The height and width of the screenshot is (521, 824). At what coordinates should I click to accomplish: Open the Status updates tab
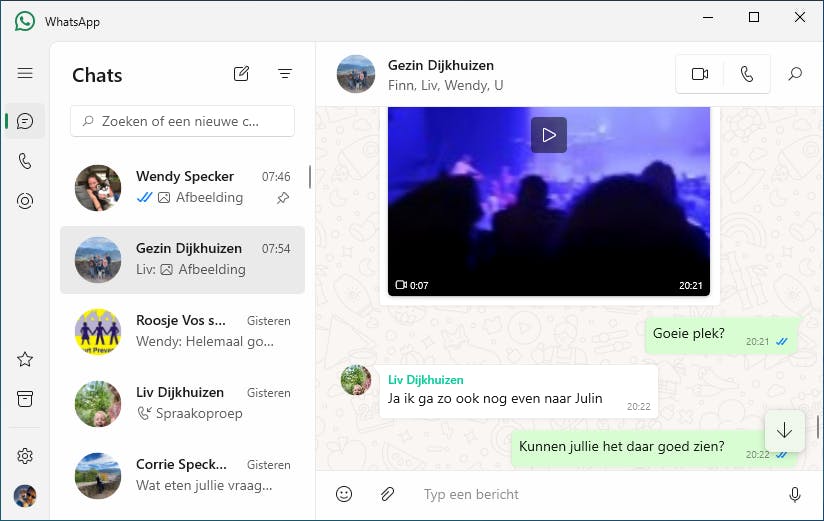[x=25, y=201]
